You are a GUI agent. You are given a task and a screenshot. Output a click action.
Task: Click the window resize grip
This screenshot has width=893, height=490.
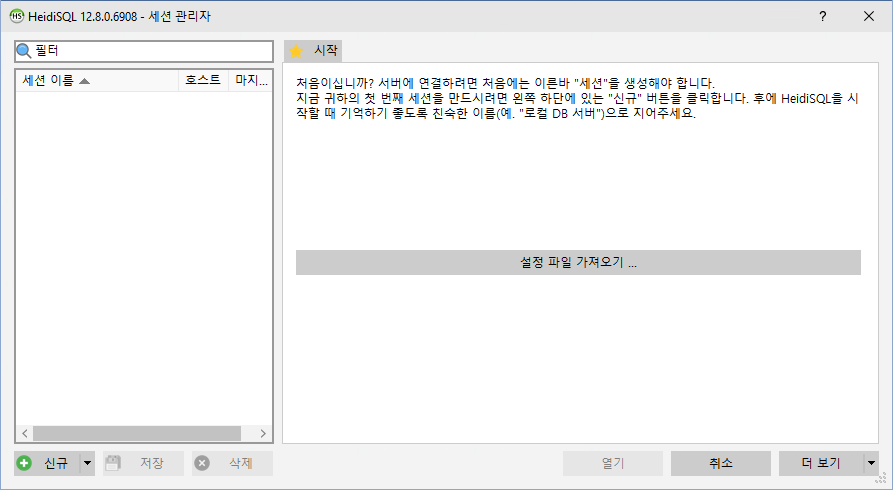point(880,478)
